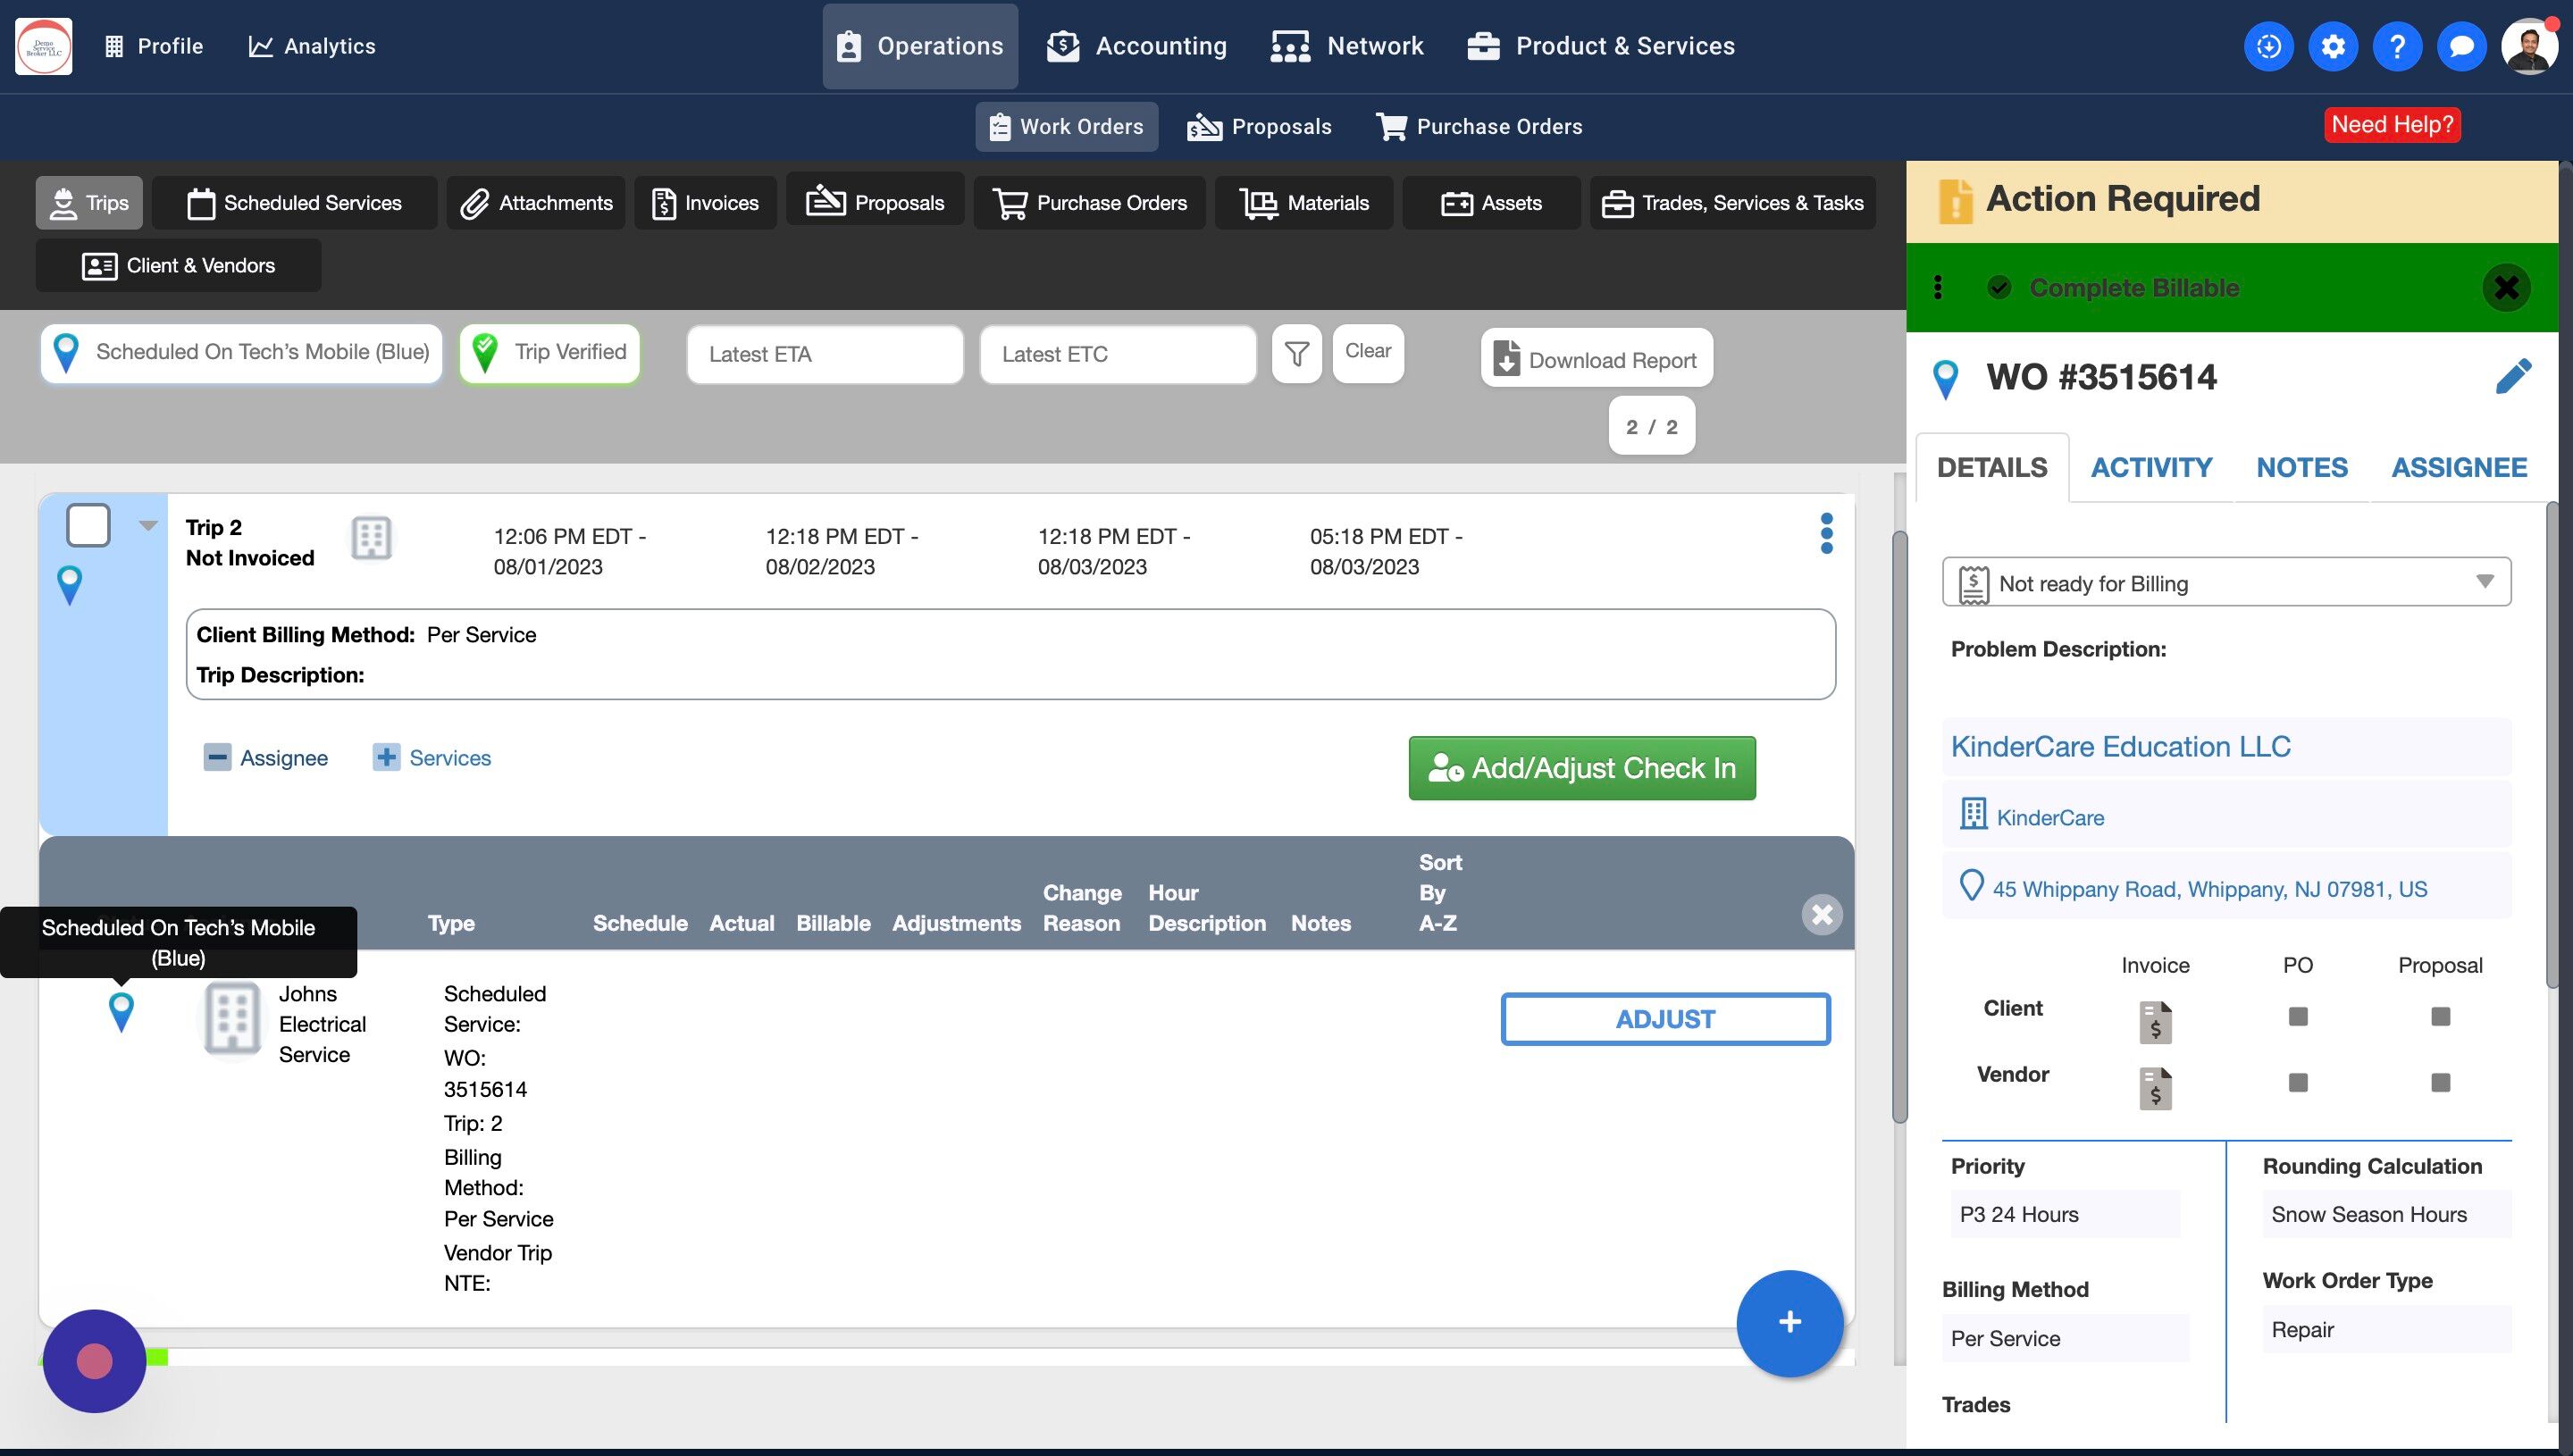
Task: Open the KinderCare Education LLC link
Action: (x=2120, y=746)
